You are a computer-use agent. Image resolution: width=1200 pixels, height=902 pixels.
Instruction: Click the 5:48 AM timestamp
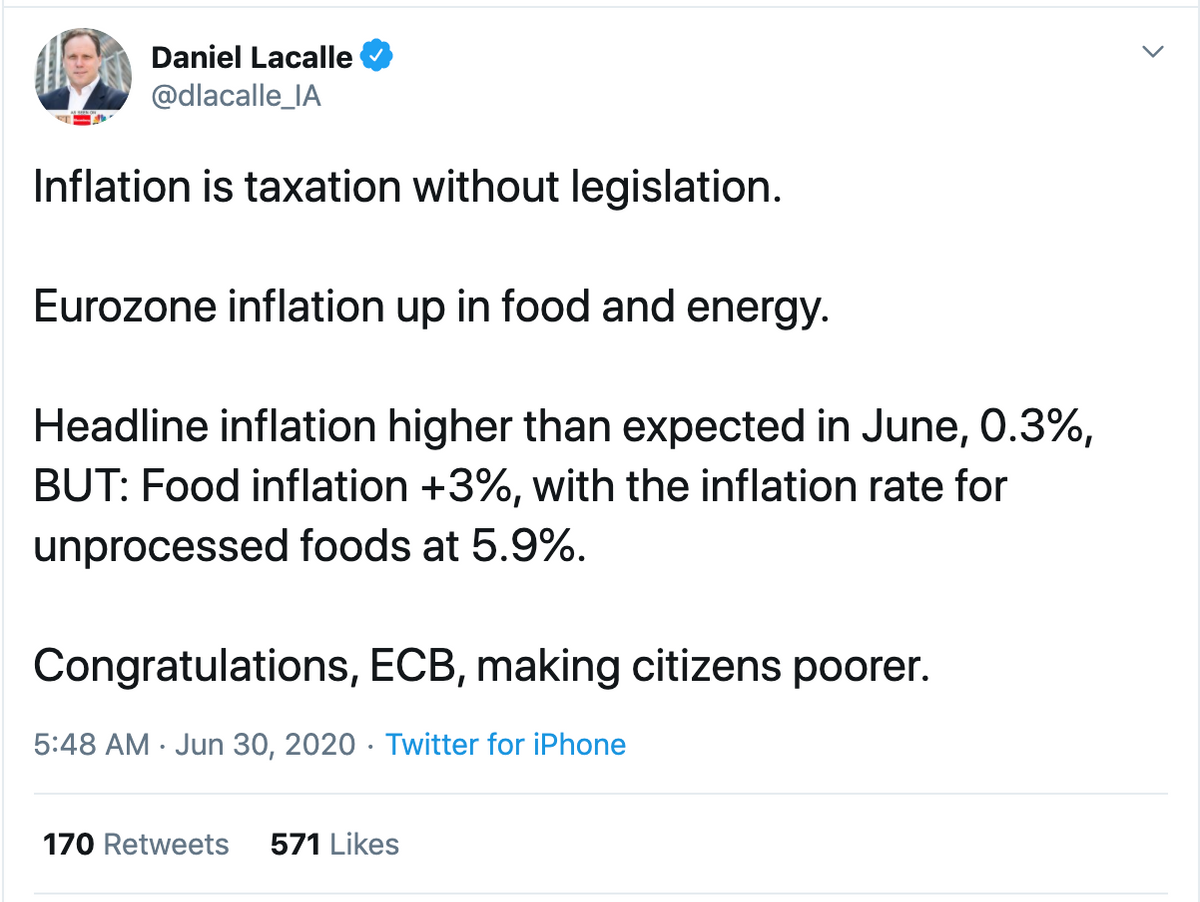92,745
